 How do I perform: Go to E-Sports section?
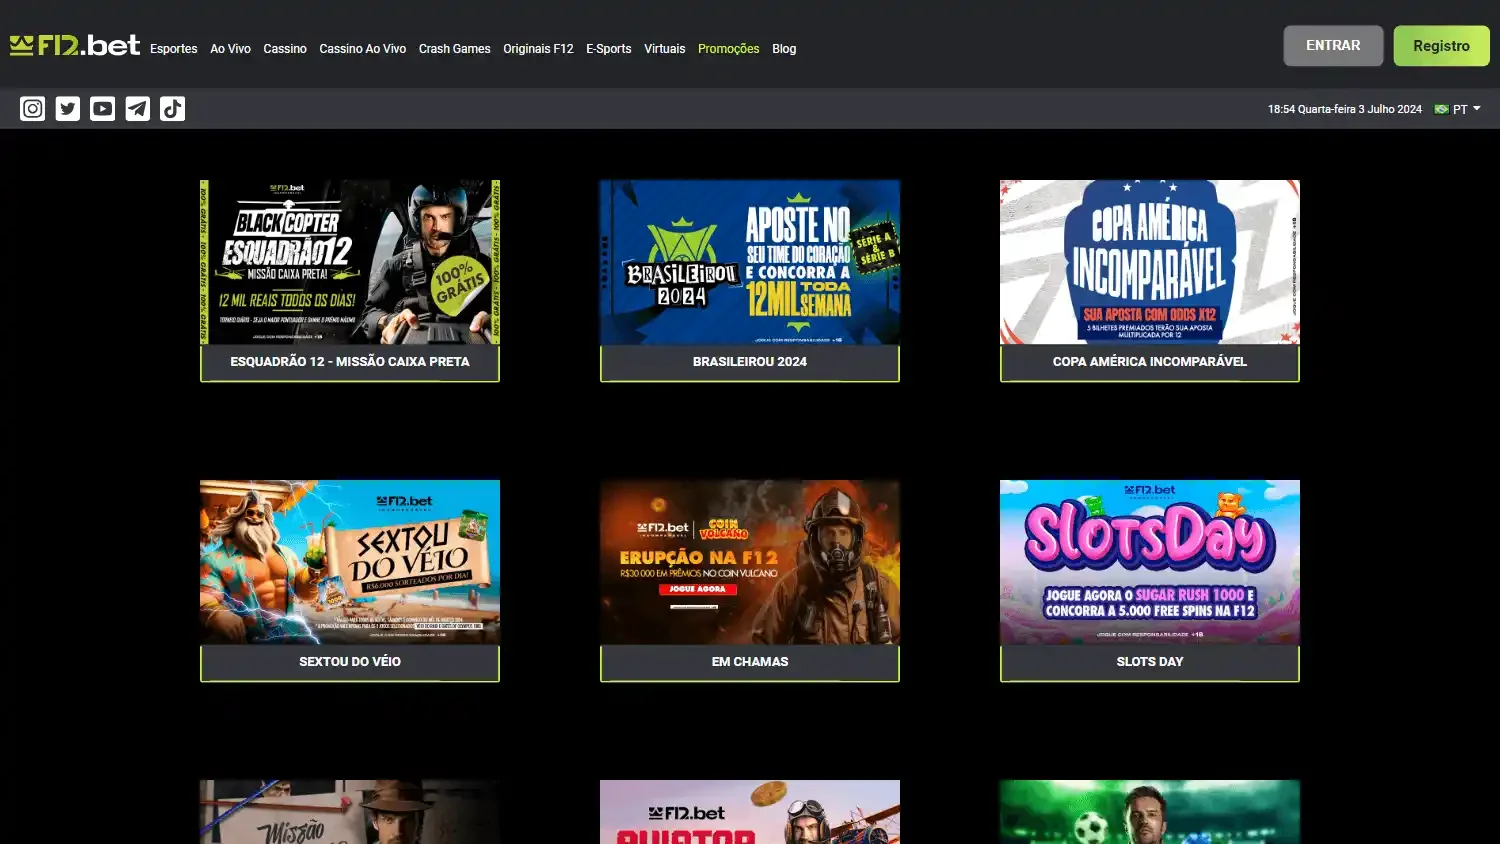pyautogui.click(x=609, y=48)
